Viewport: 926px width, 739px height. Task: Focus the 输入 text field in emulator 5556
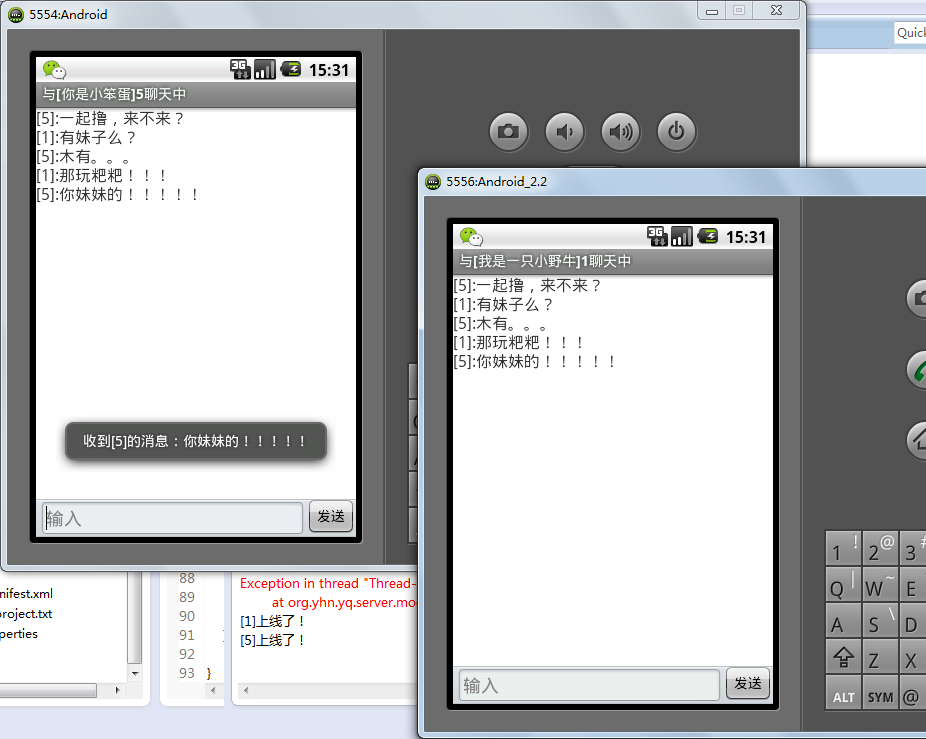(589, 685)
